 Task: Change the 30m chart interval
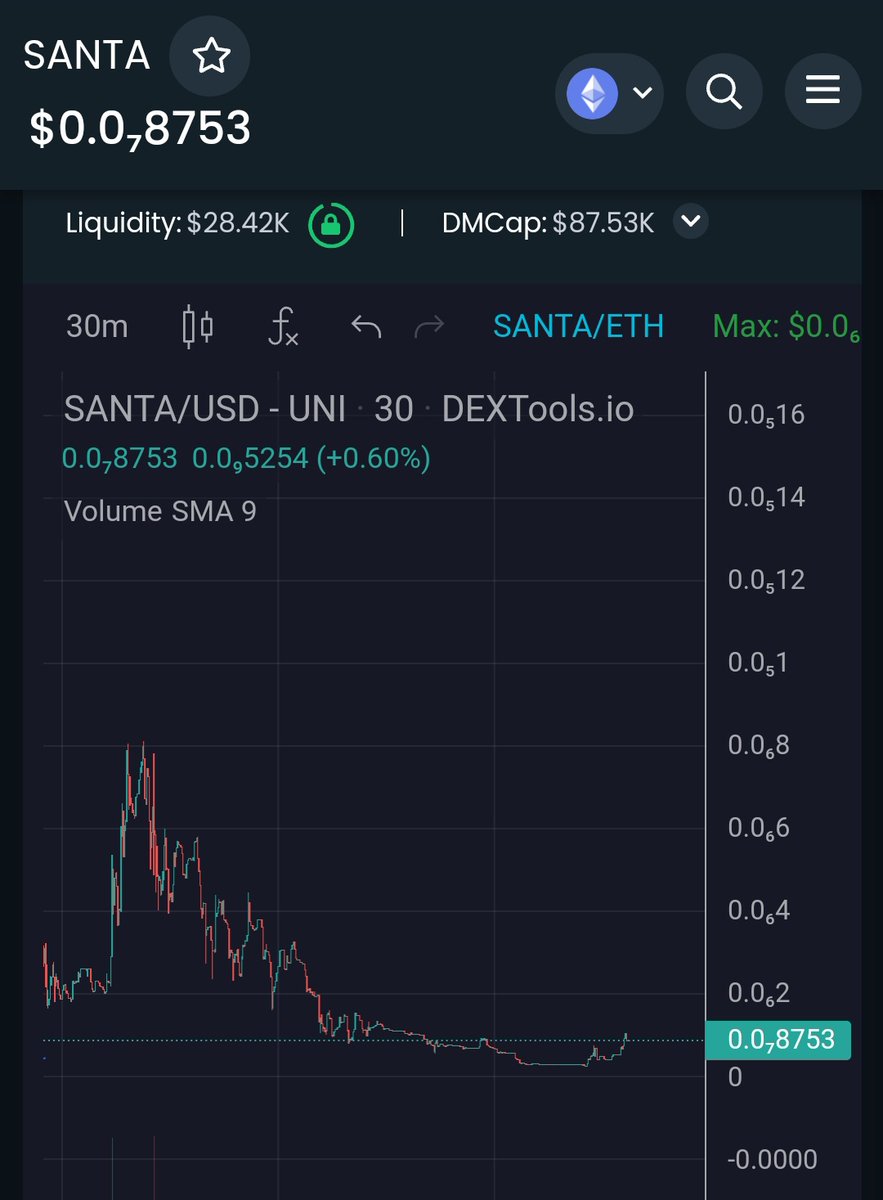[97, 326]
